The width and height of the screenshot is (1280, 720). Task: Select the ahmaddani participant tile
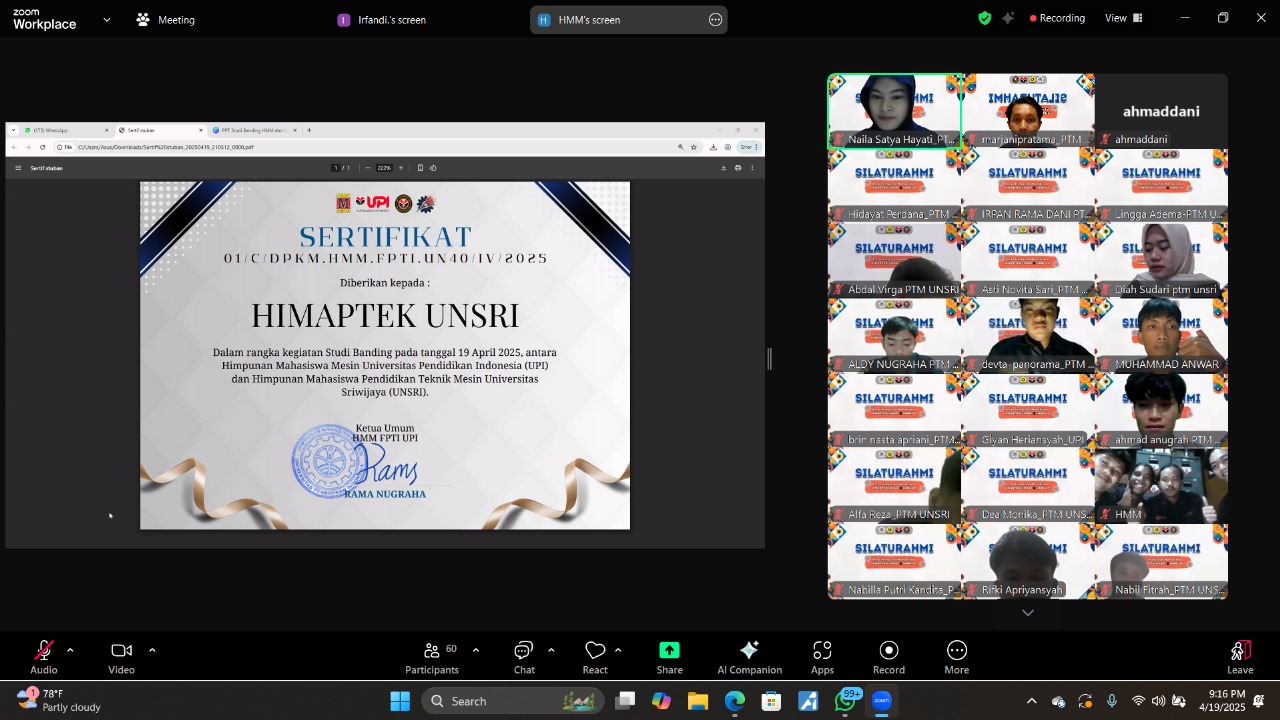point(1161,111)
